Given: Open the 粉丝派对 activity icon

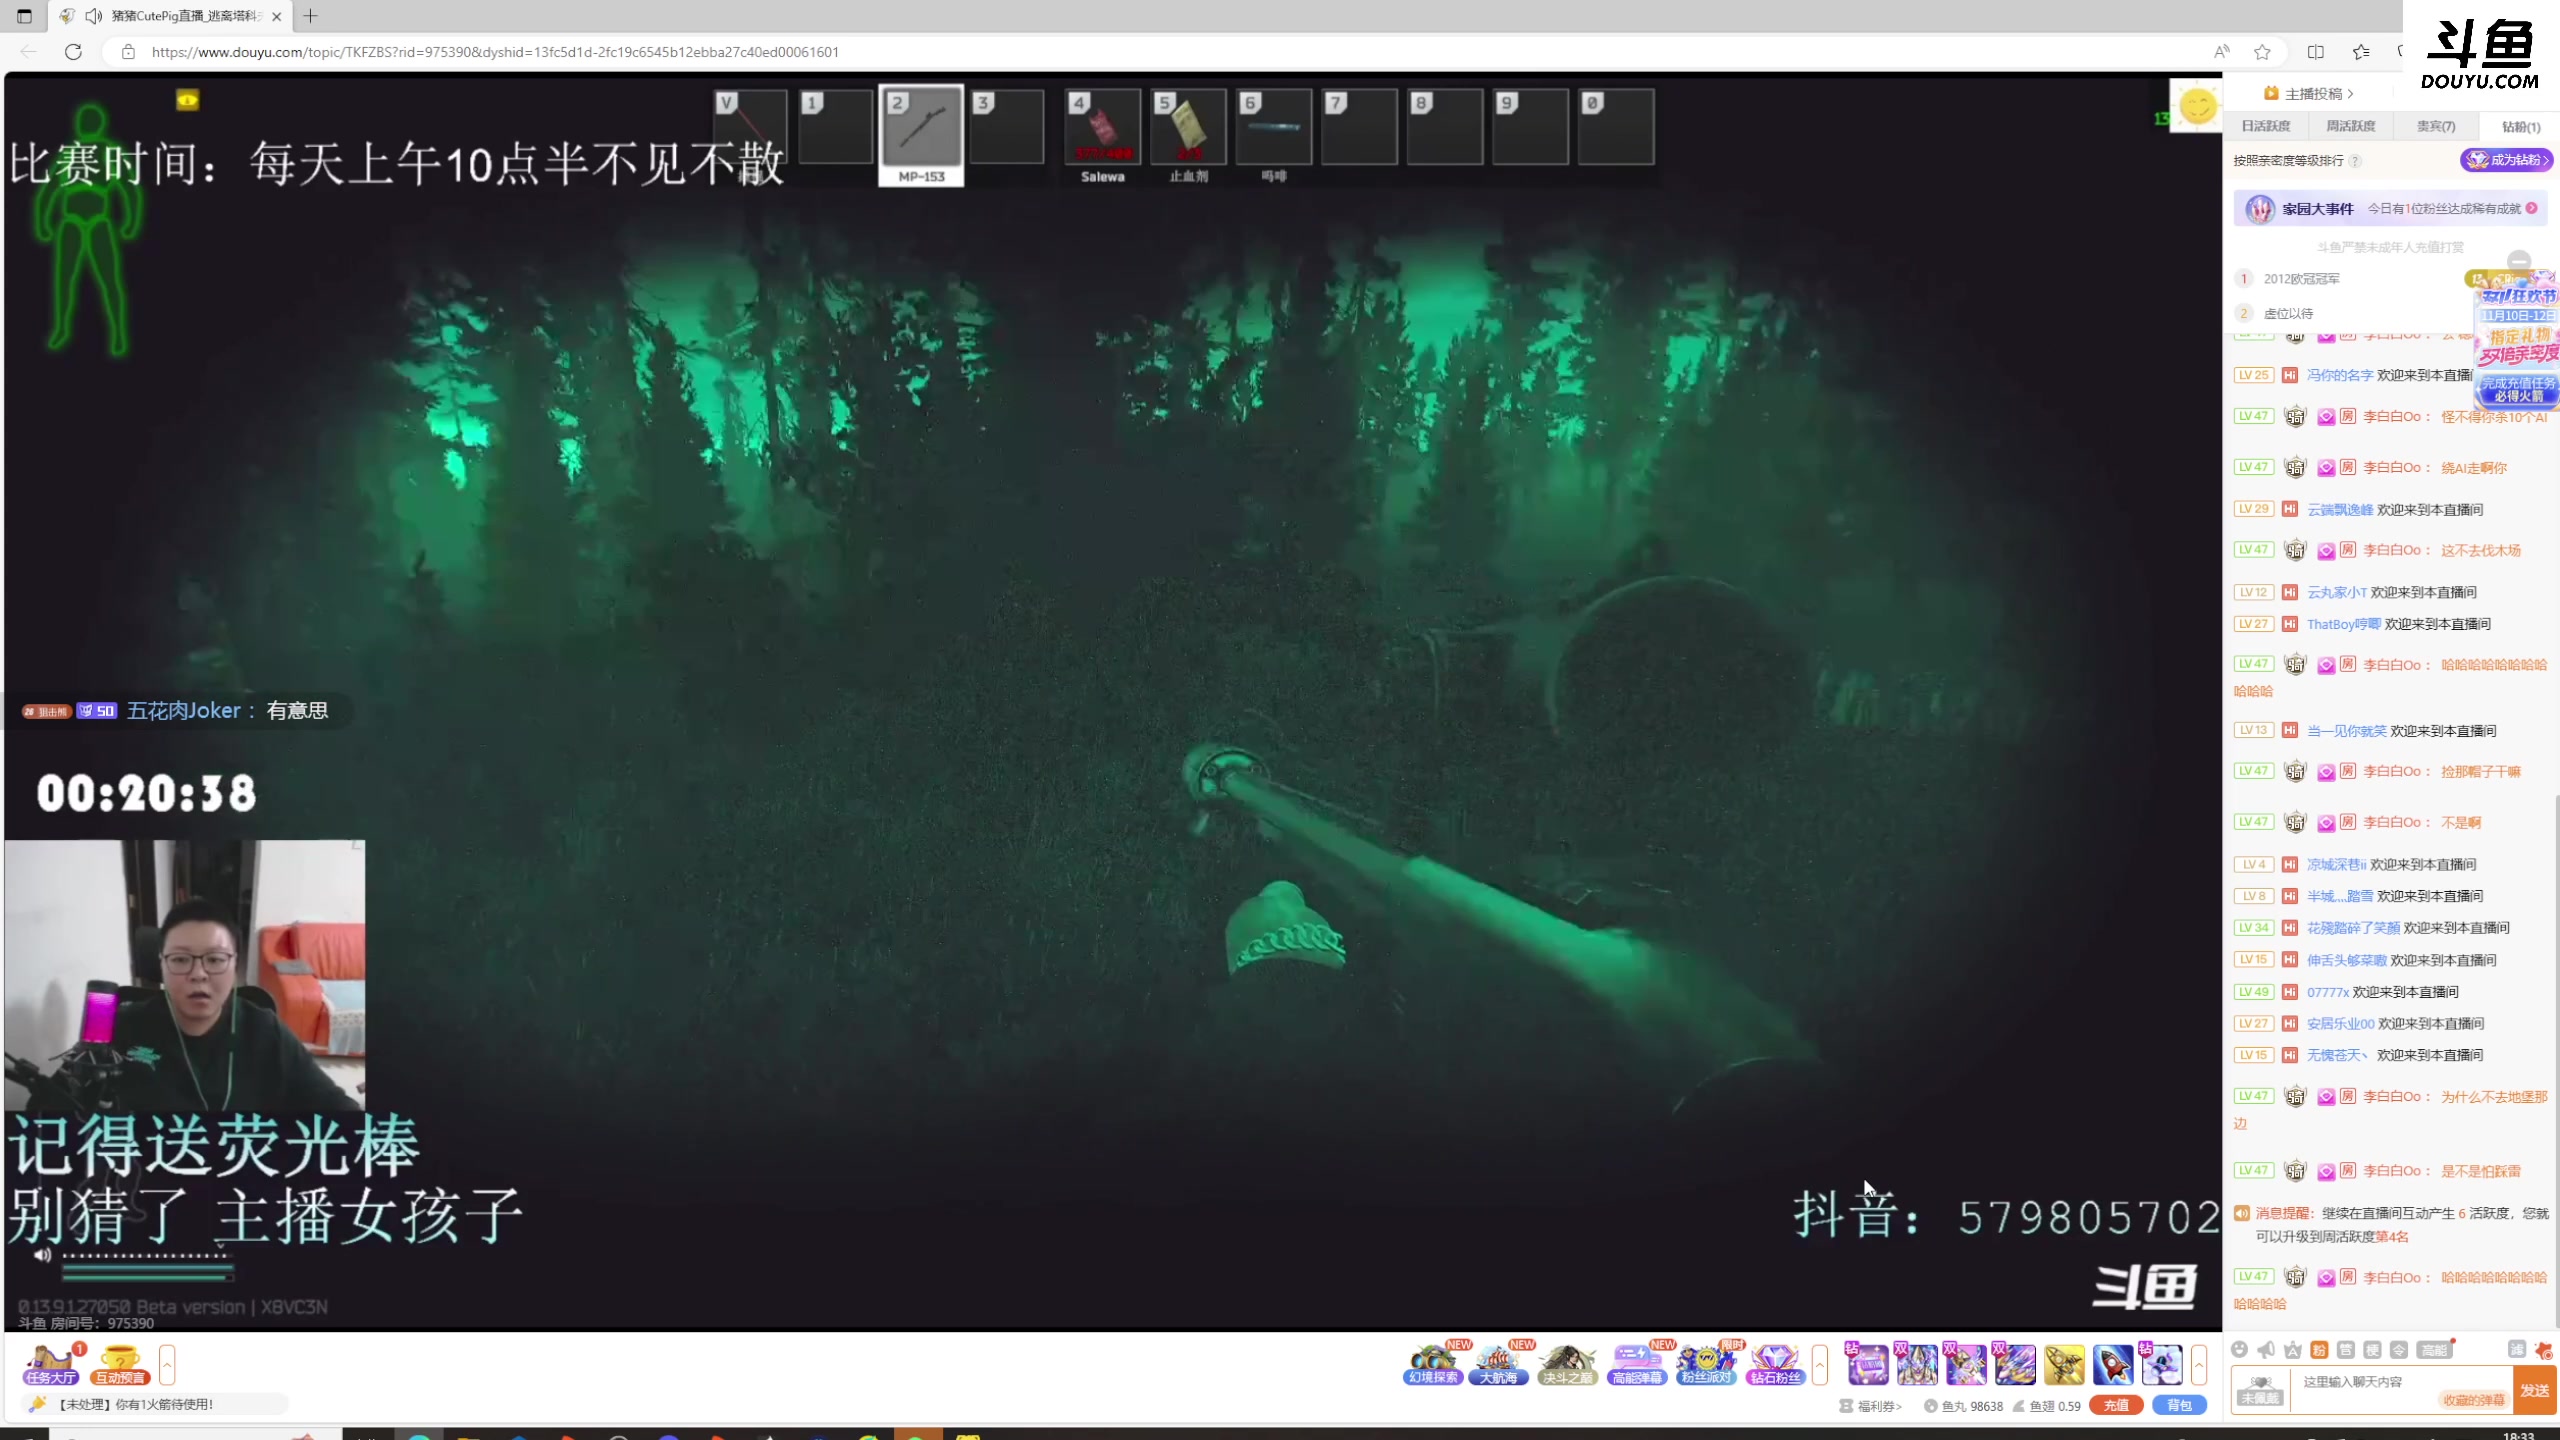Looking at the screenshot, I should pyautogui.click(x=1706, y=1363).
